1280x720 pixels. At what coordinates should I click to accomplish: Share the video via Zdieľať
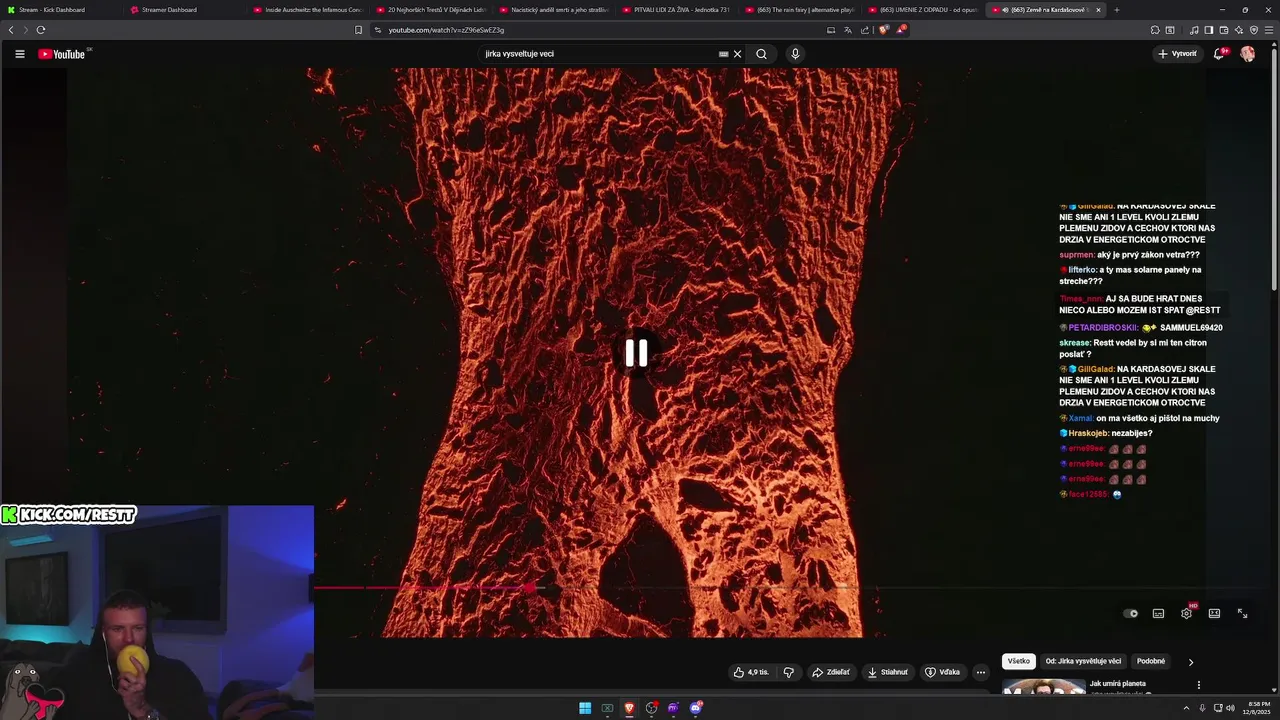[831, 672]
